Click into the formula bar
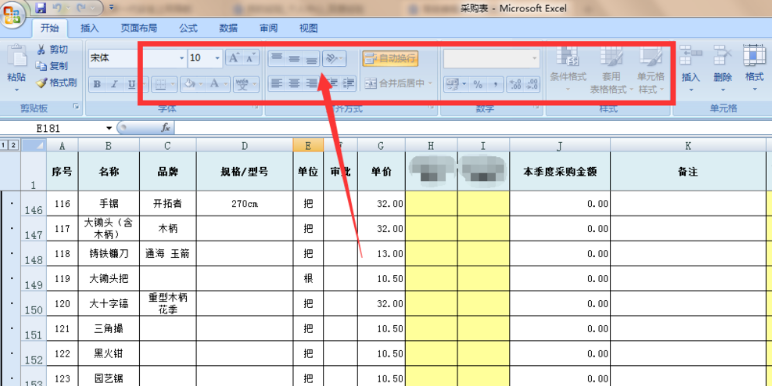 pyautogui.click(x=473, y=128)
